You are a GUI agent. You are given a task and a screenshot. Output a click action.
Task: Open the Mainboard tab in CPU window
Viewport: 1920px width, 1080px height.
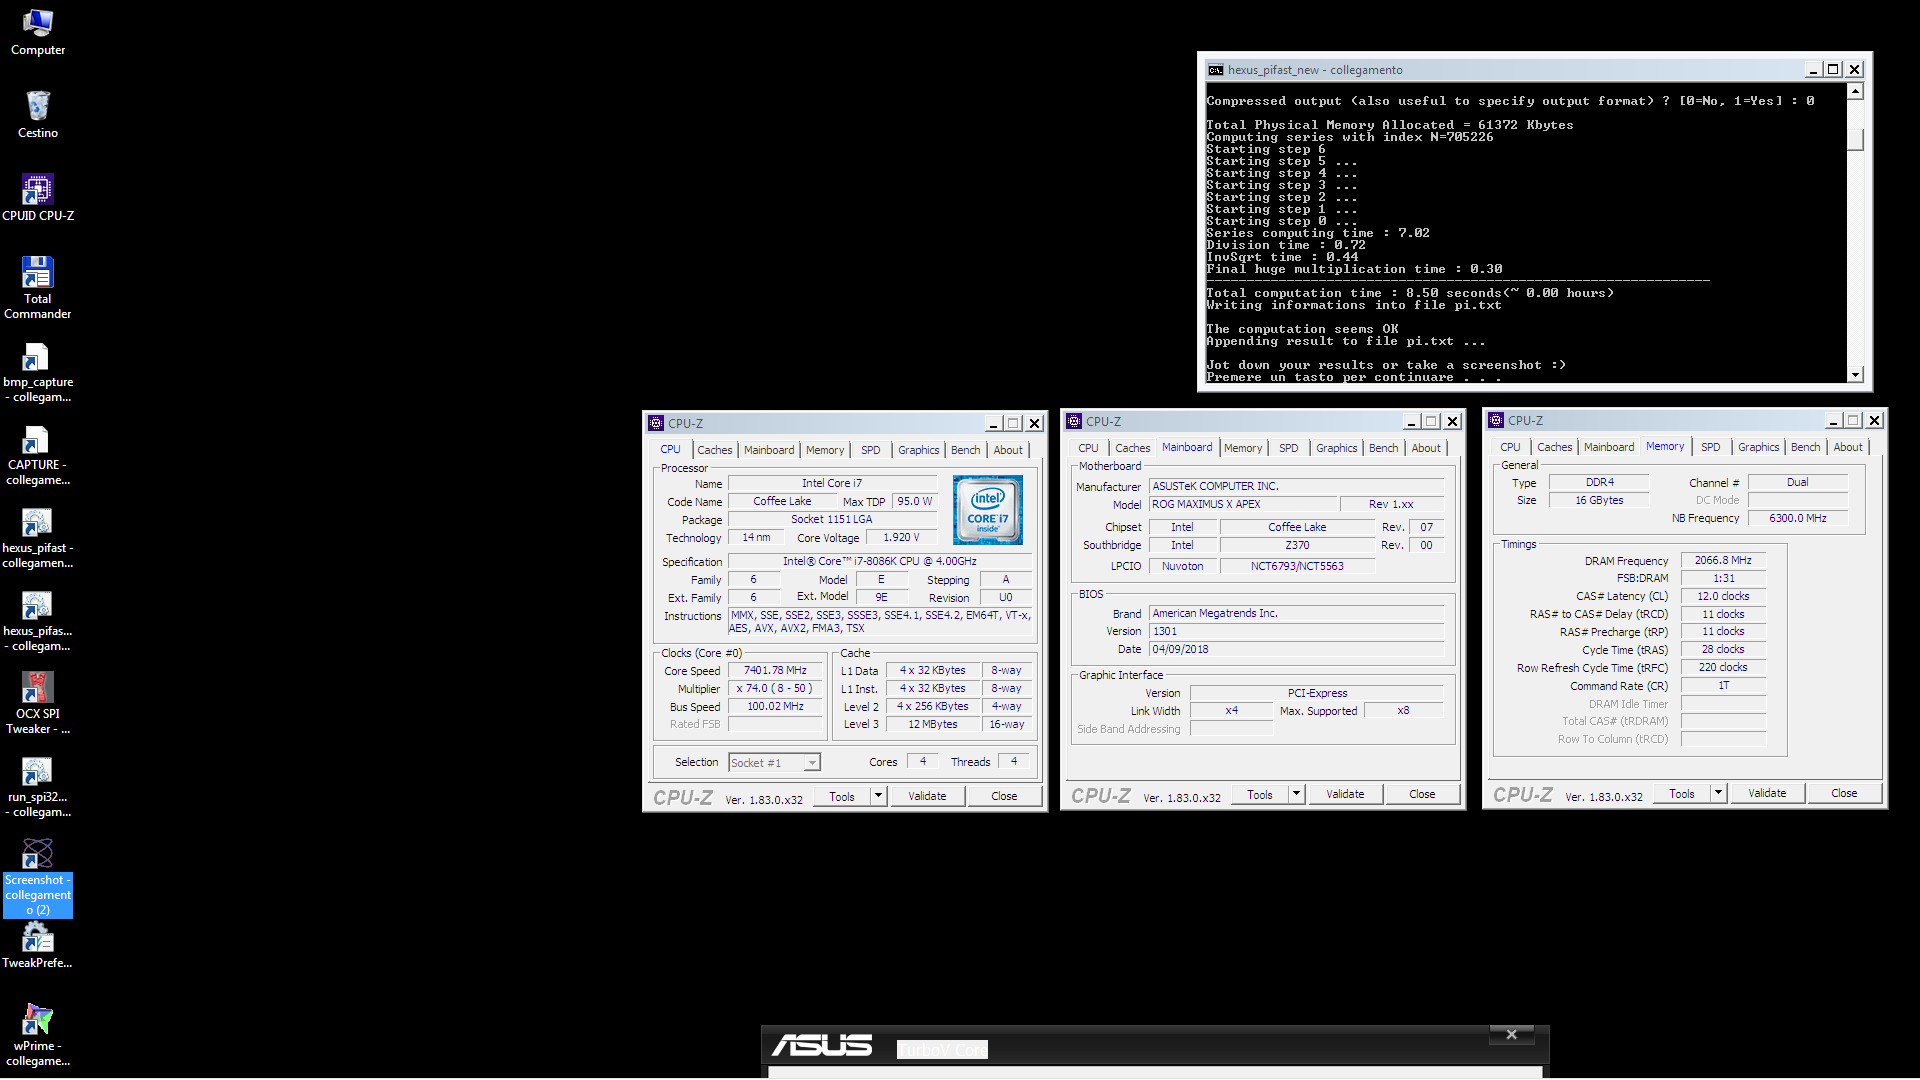coord(769,450)
